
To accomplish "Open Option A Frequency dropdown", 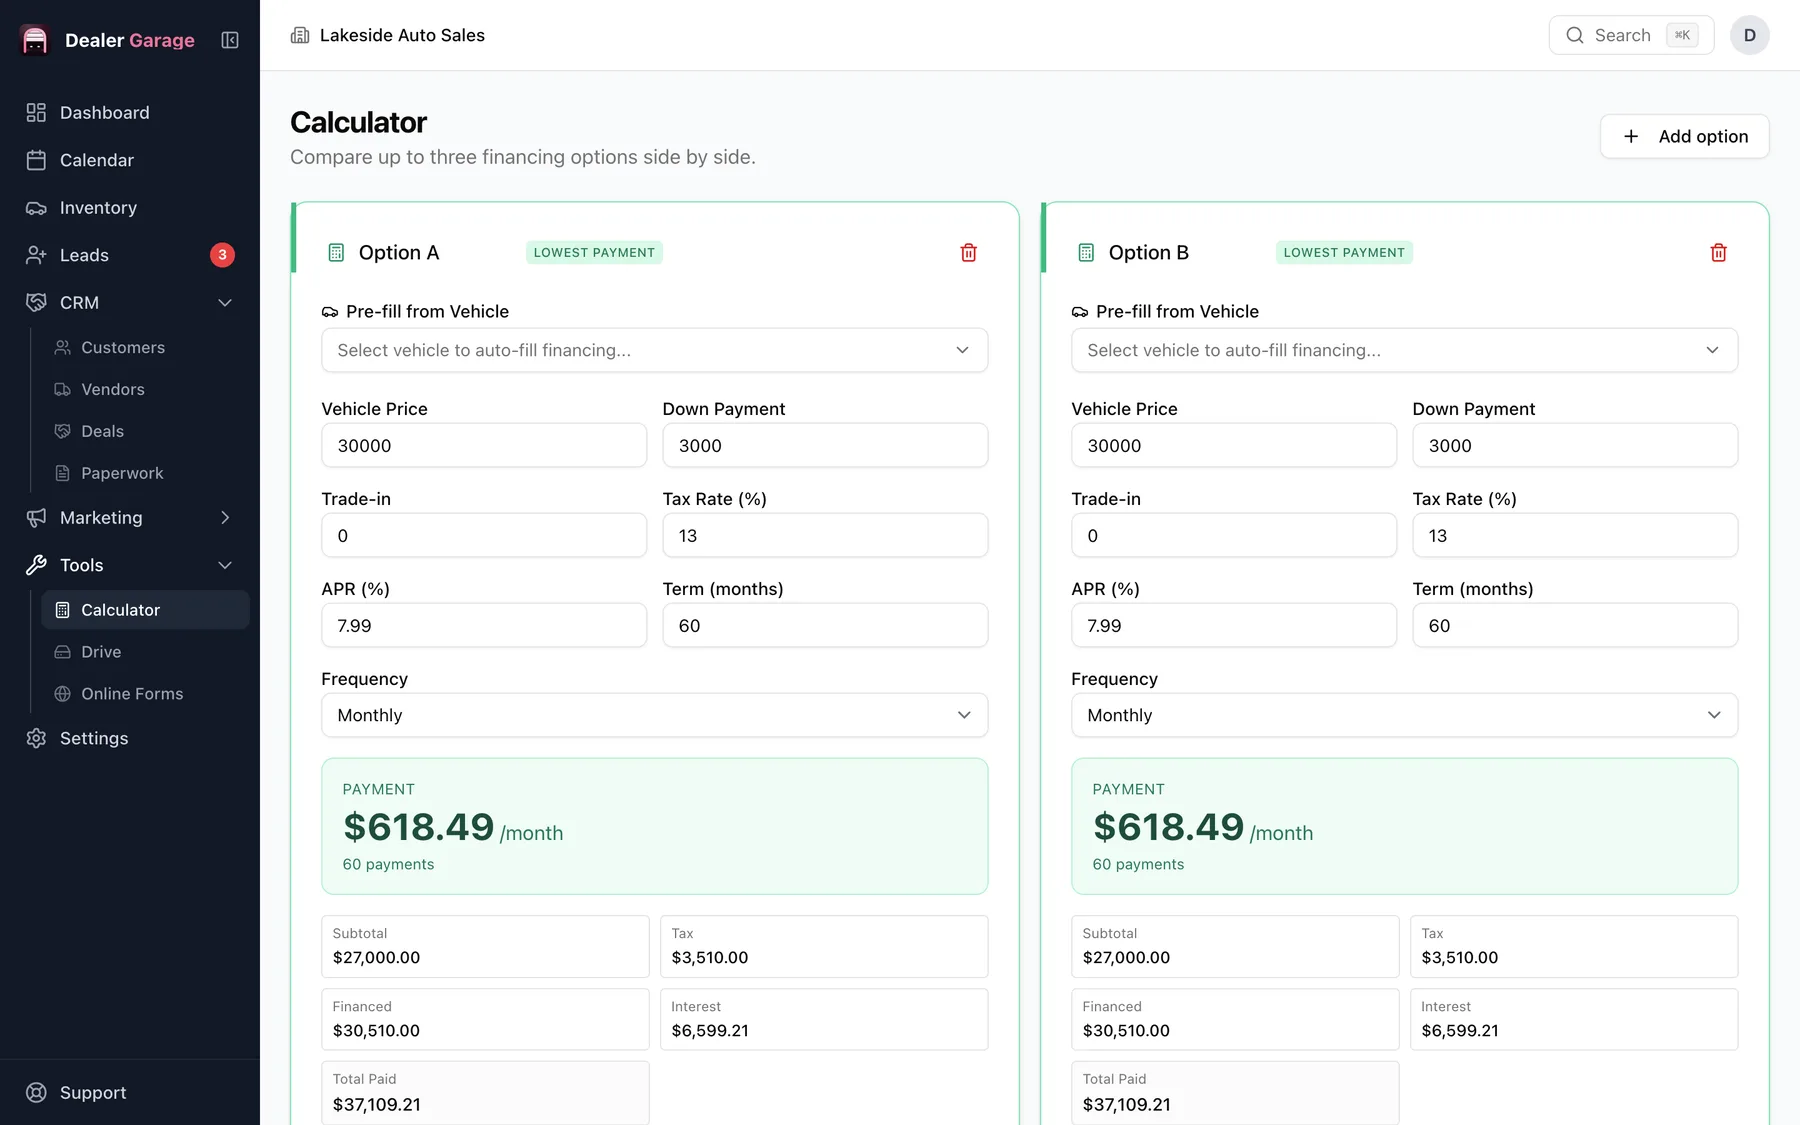I will point(655,715).
